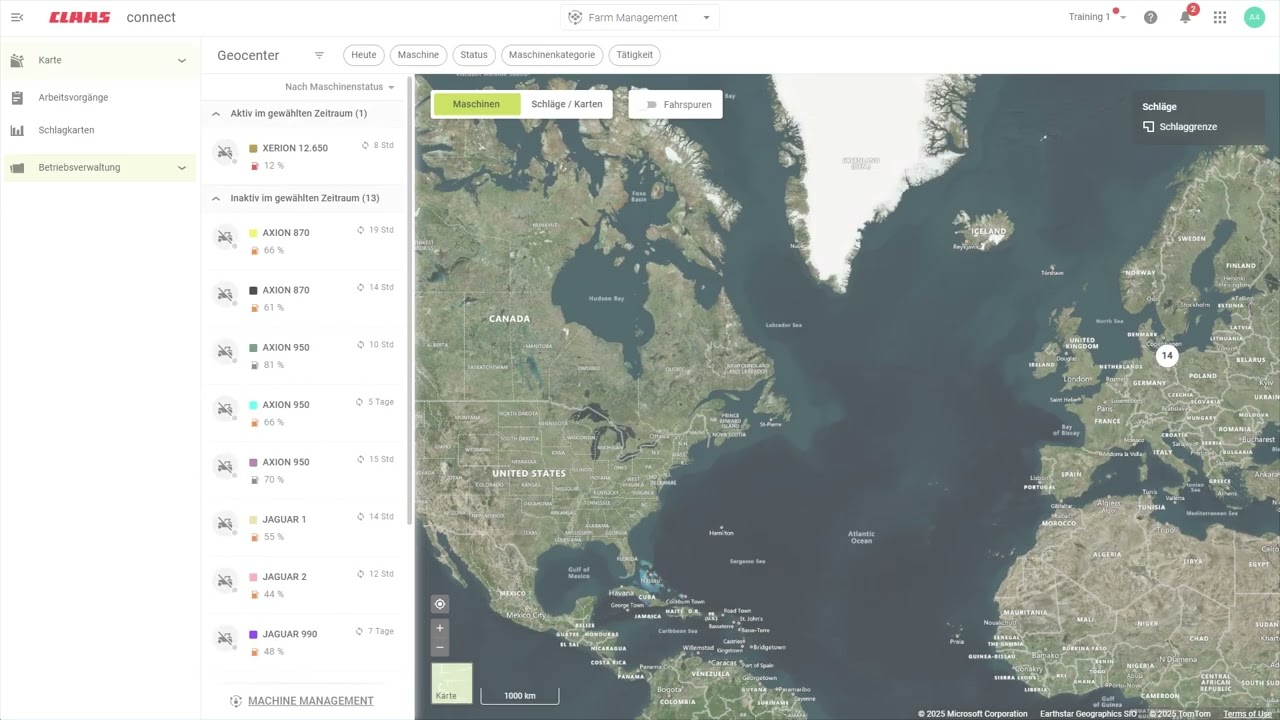Screen dimensions: 1280x720
Task: Click the Schlagkarten chart icon
Action: tap(17, 130)
